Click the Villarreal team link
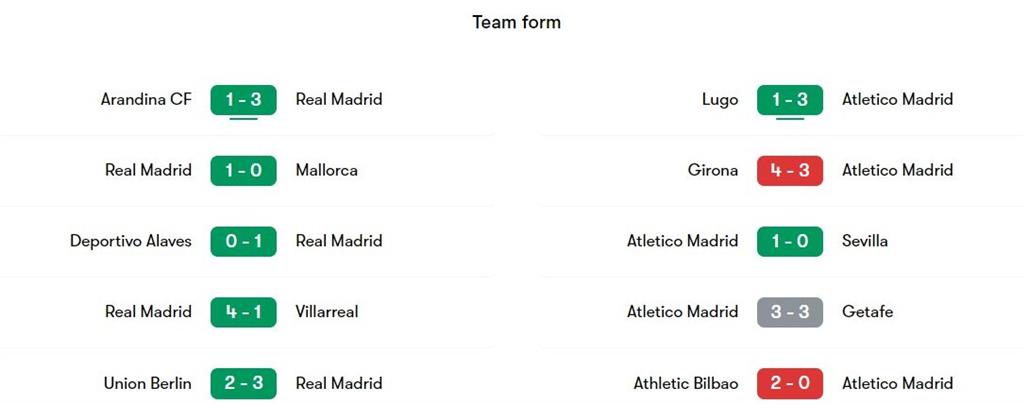Screen dimensions: 1024x404 [327, 312]
